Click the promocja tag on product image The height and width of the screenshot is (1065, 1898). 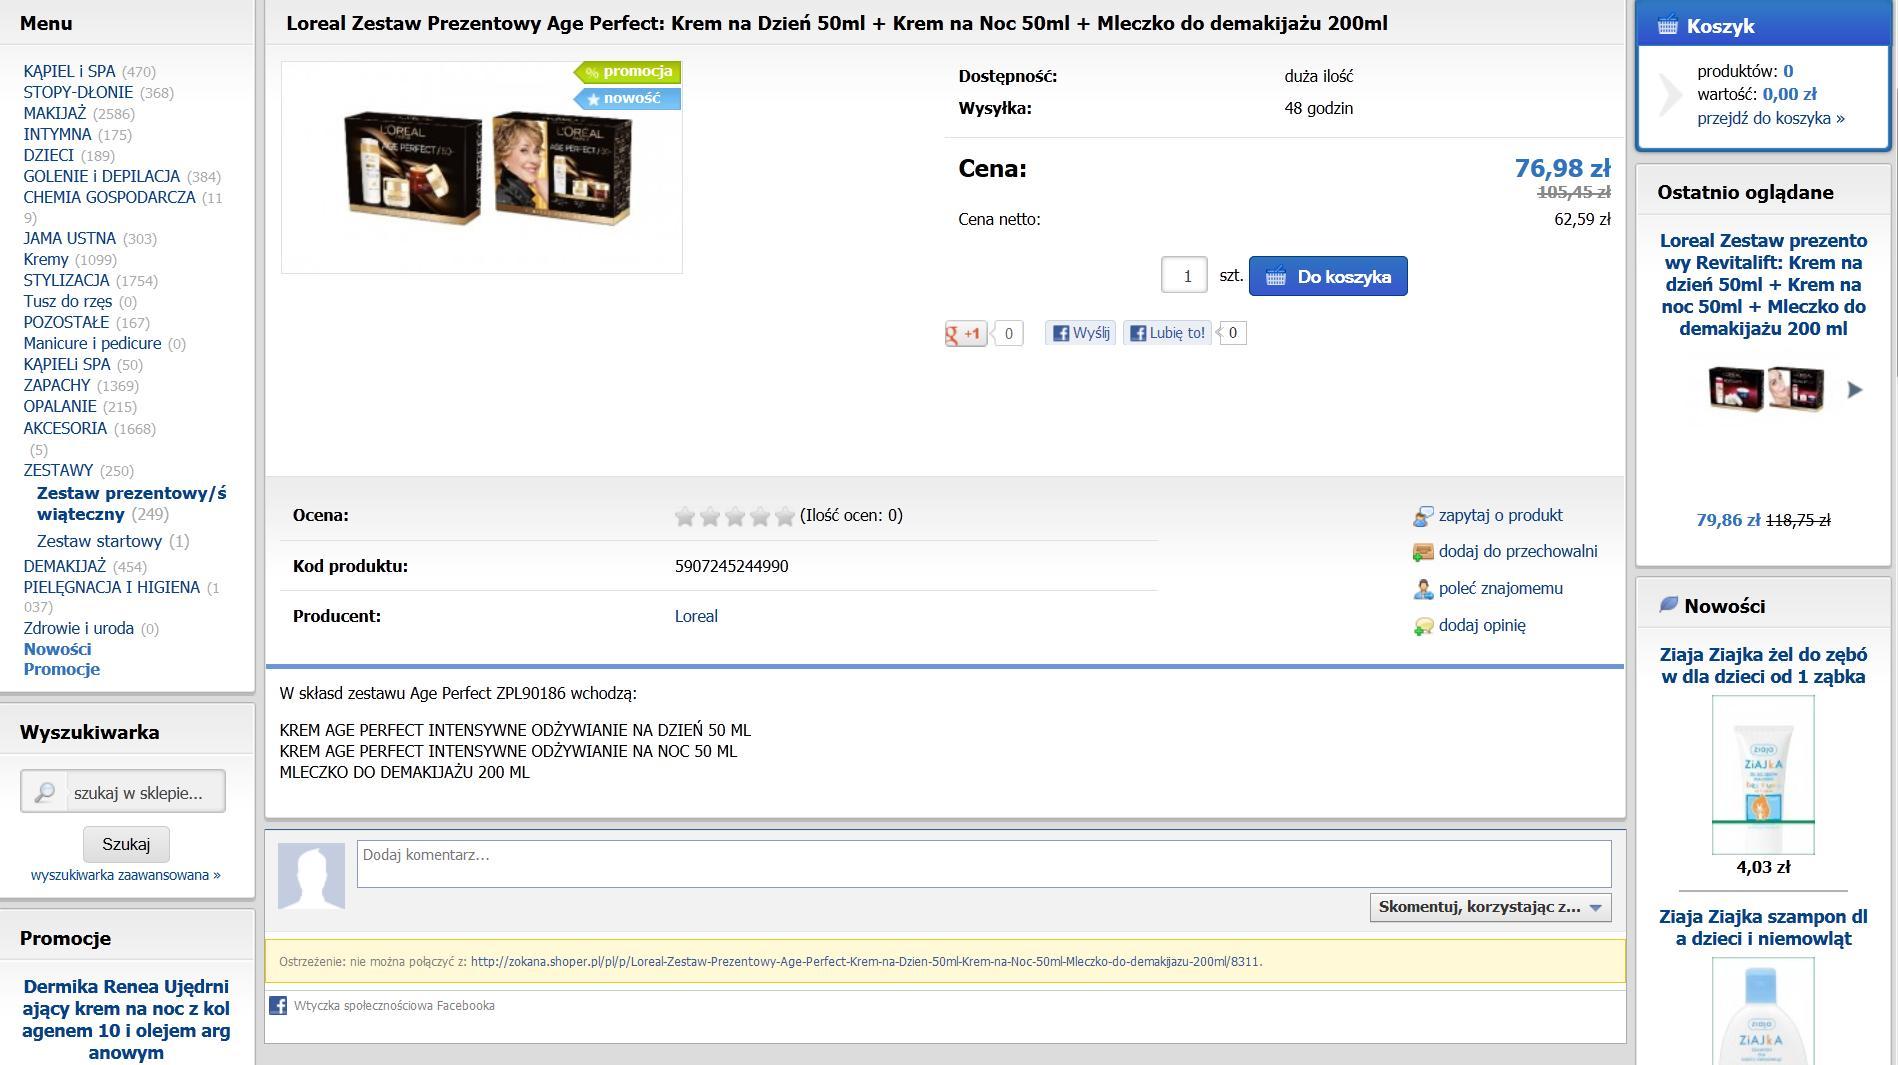[628, 72]
